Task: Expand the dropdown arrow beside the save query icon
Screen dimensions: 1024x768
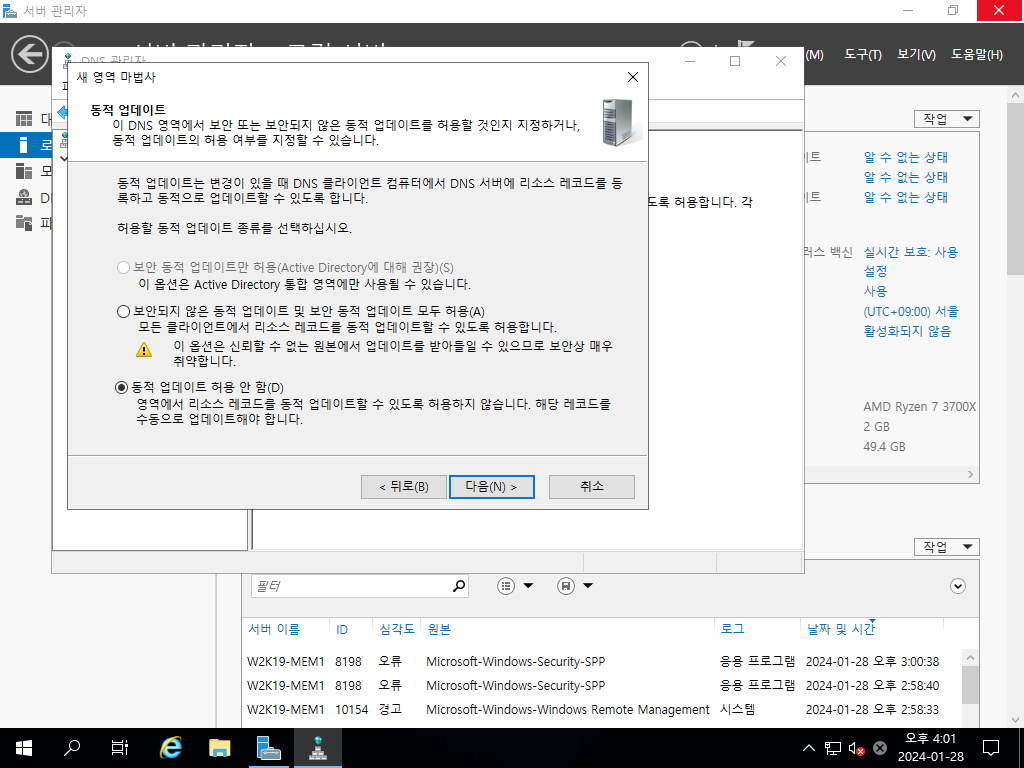Action: pyautogui.click(x=588, y=586)
